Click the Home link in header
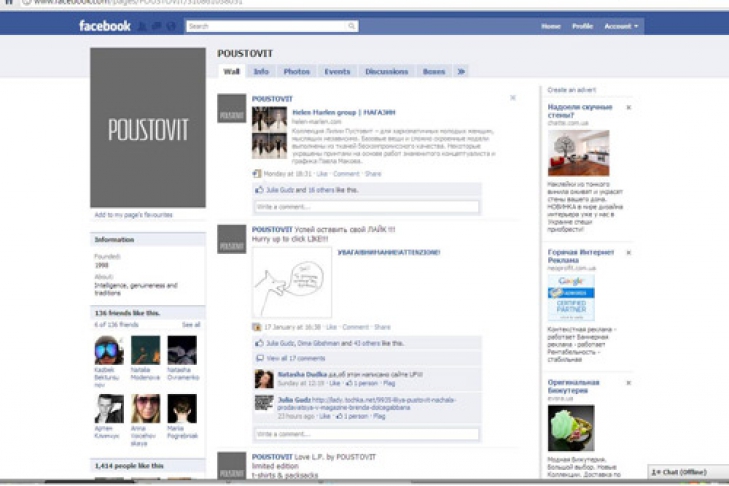 coord(550,26)
